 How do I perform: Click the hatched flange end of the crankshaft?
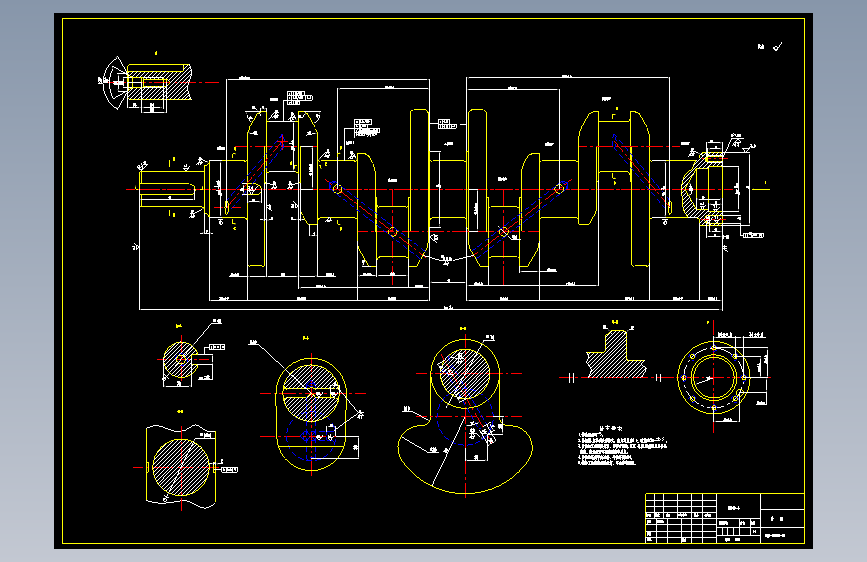click(x=702, y=189)
